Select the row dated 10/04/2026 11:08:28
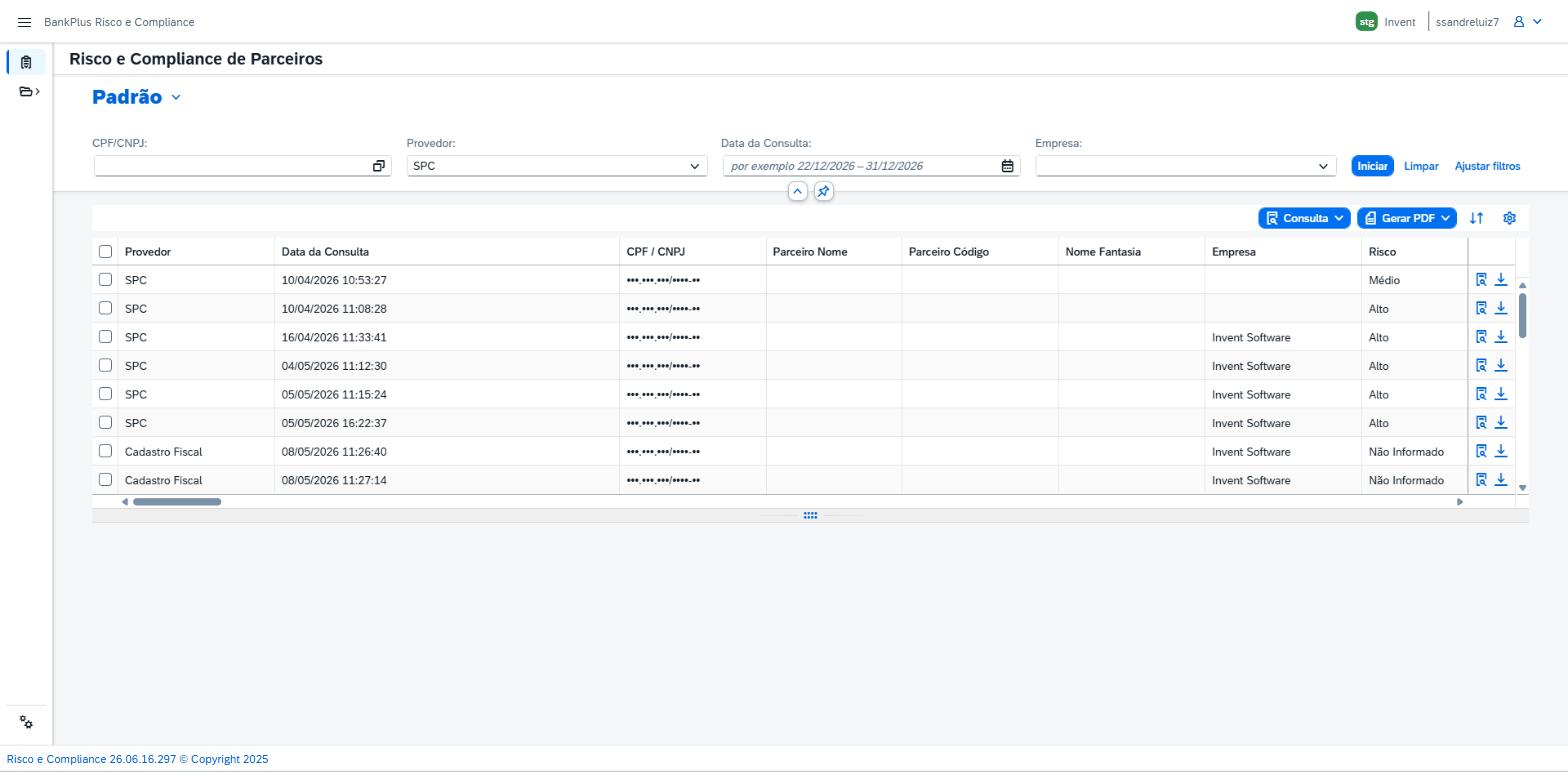Viewport: 1568px width, 772px height. [x=105, y=308]
